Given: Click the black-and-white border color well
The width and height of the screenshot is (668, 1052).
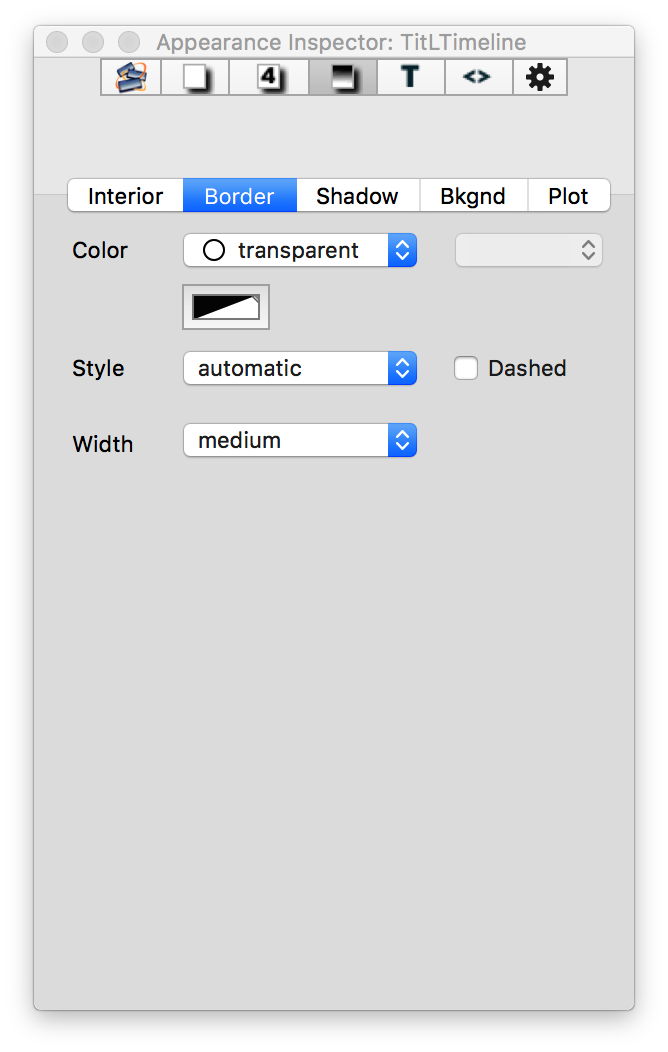Looking at the screenshot, I should [x=225, y=307].
